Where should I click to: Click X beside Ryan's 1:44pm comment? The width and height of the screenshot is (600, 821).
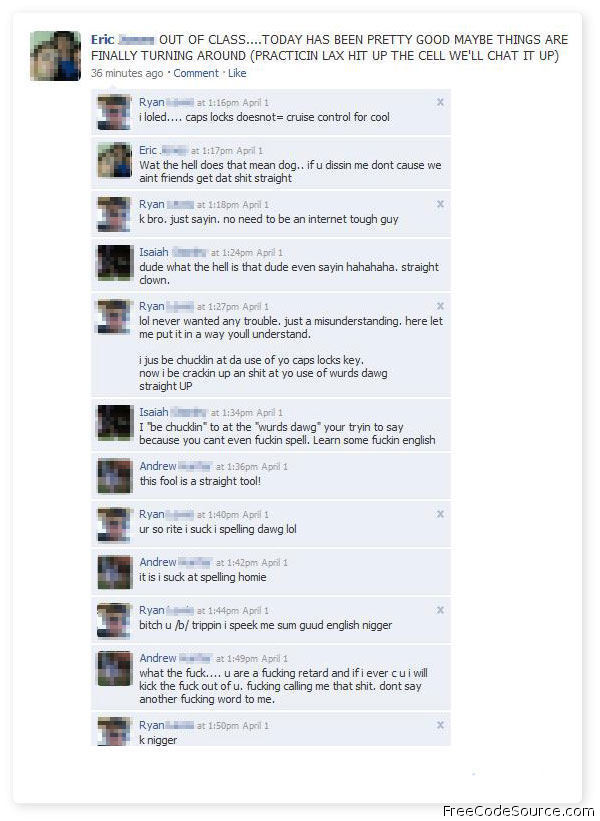[440, 610]
